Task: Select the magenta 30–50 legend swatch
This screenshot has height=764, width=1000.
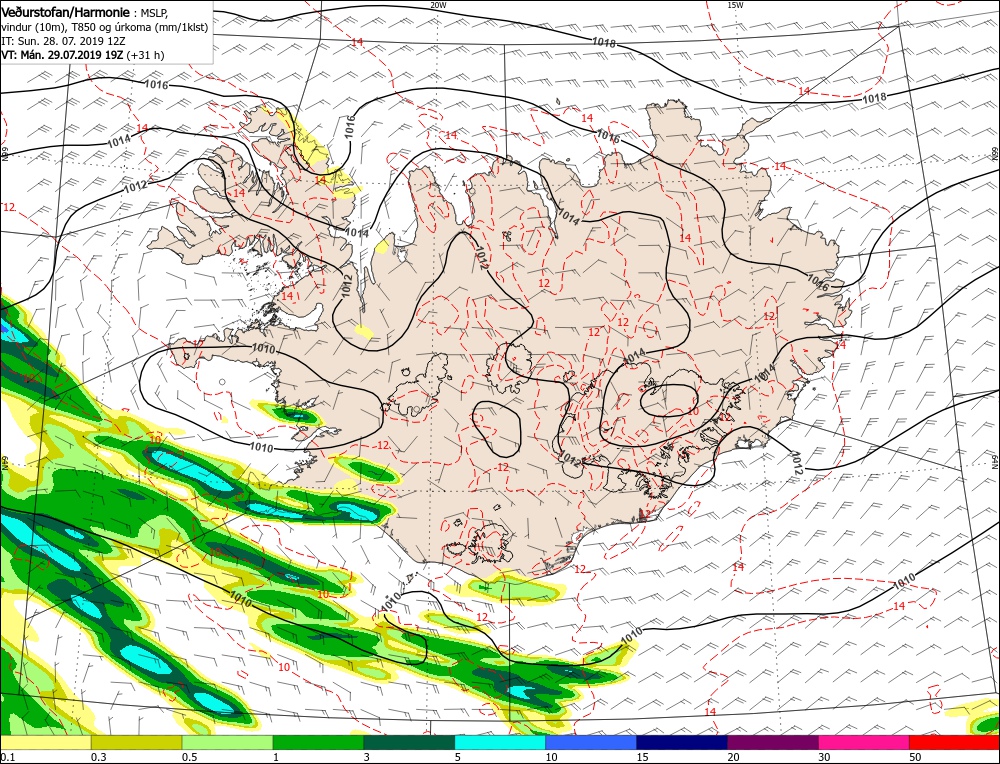Action: coord(864,742)
